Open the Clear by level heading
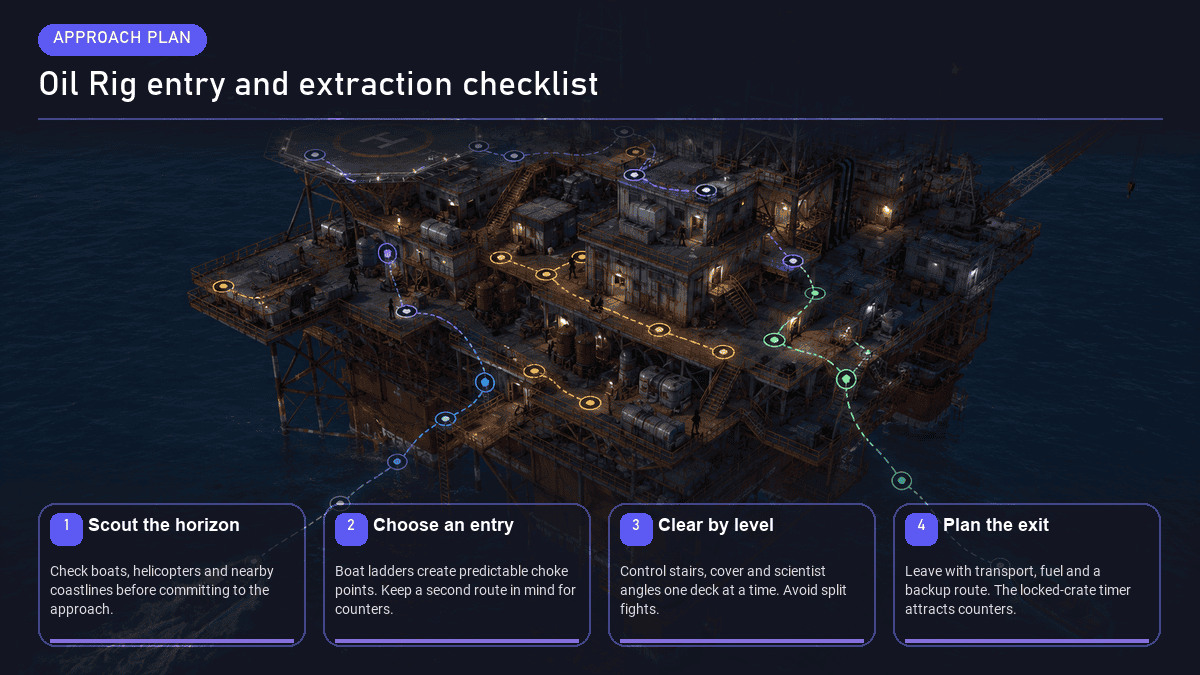This screenshot has height=675, width=1200. click(716, 525)
